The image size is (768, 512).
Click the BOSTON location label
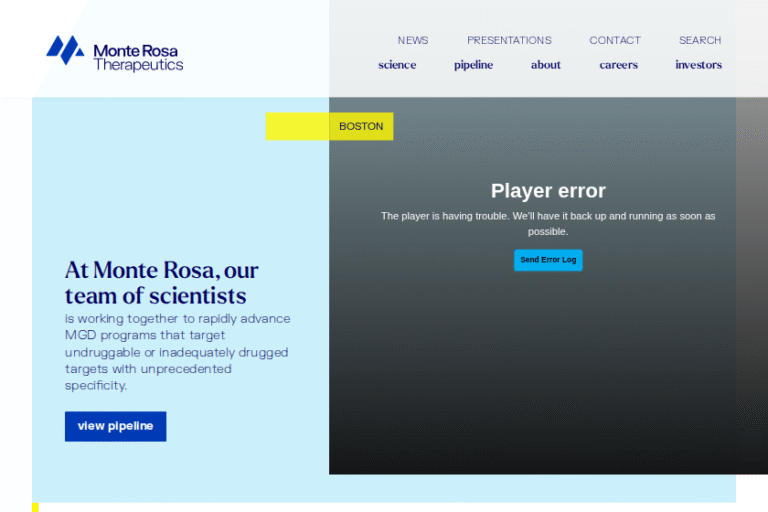tap(361, 127)
